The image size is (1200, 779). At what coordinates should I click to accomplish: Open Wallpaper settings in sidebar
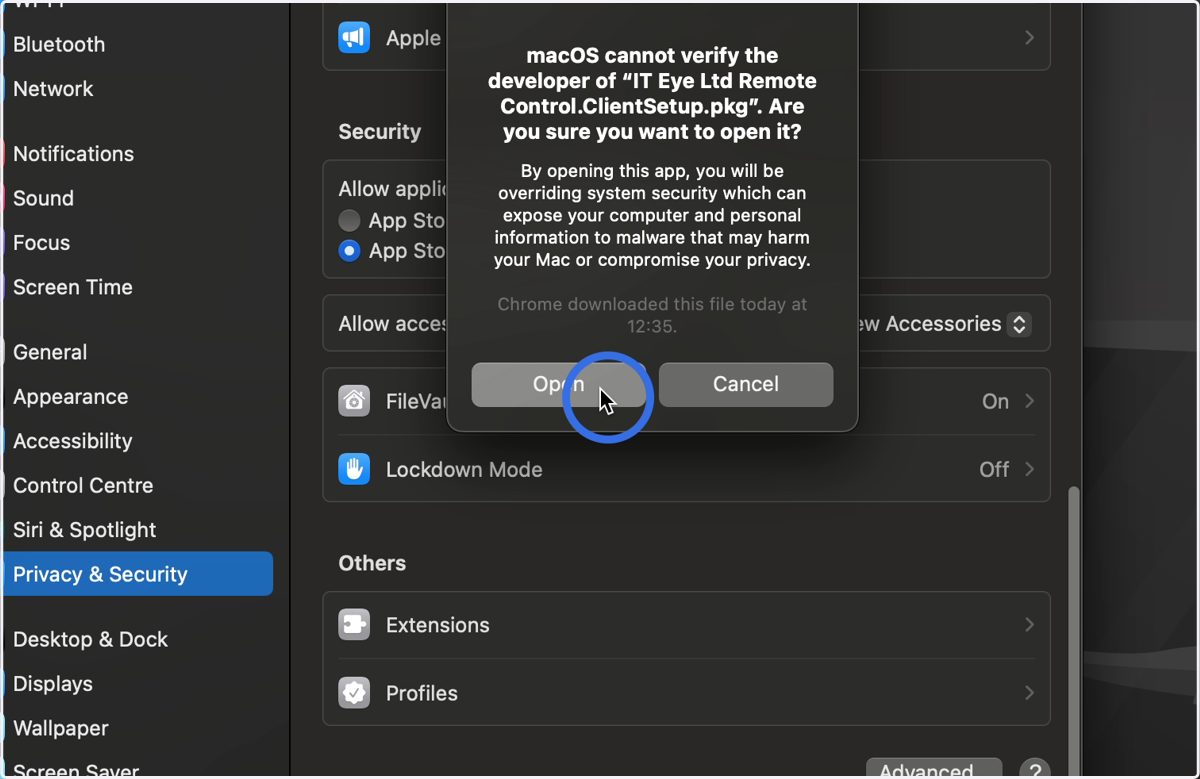(61, 729)
